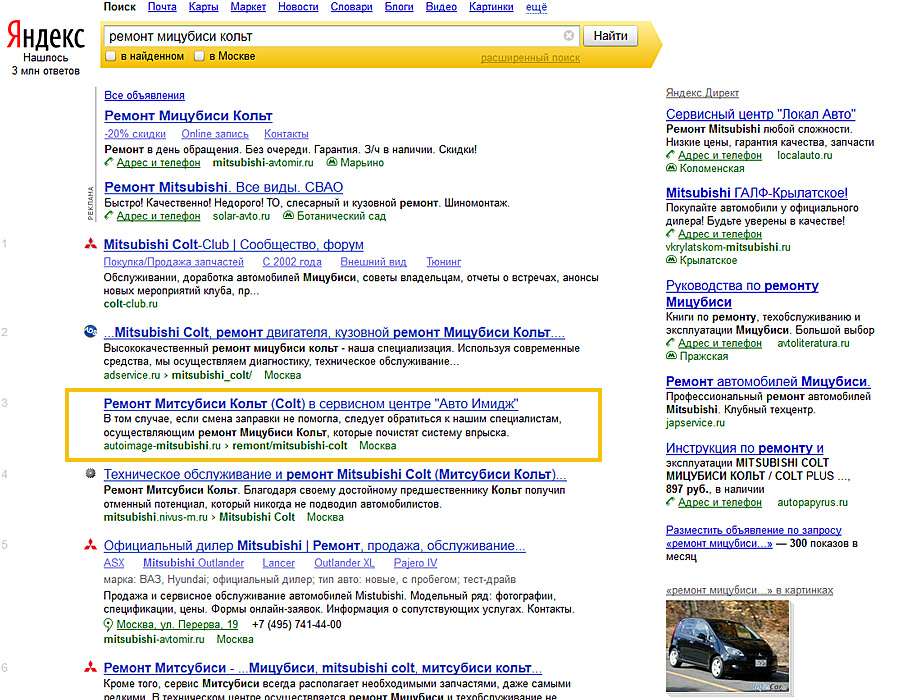Open the 'расширенный поиск' link
The height and width of the screenshot is (700, 900).
tap(530, 58)
